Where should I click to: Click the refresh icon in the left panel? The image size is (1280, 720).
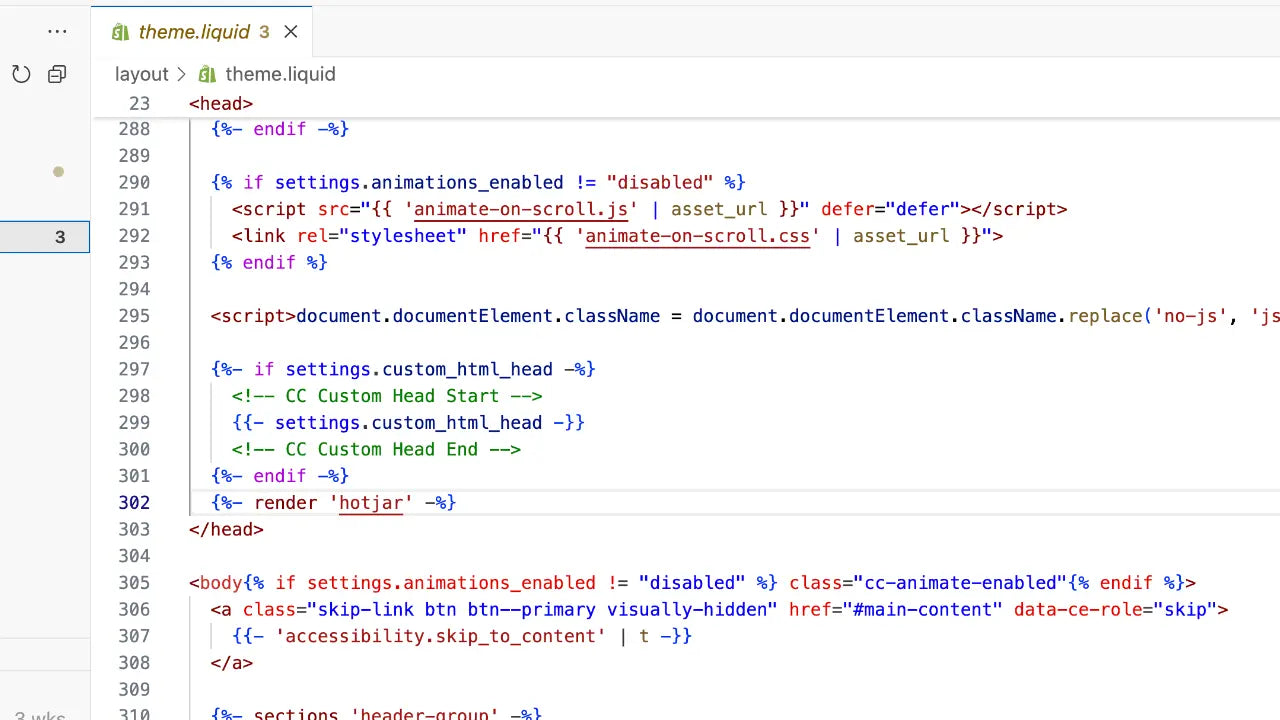[21, 73]
